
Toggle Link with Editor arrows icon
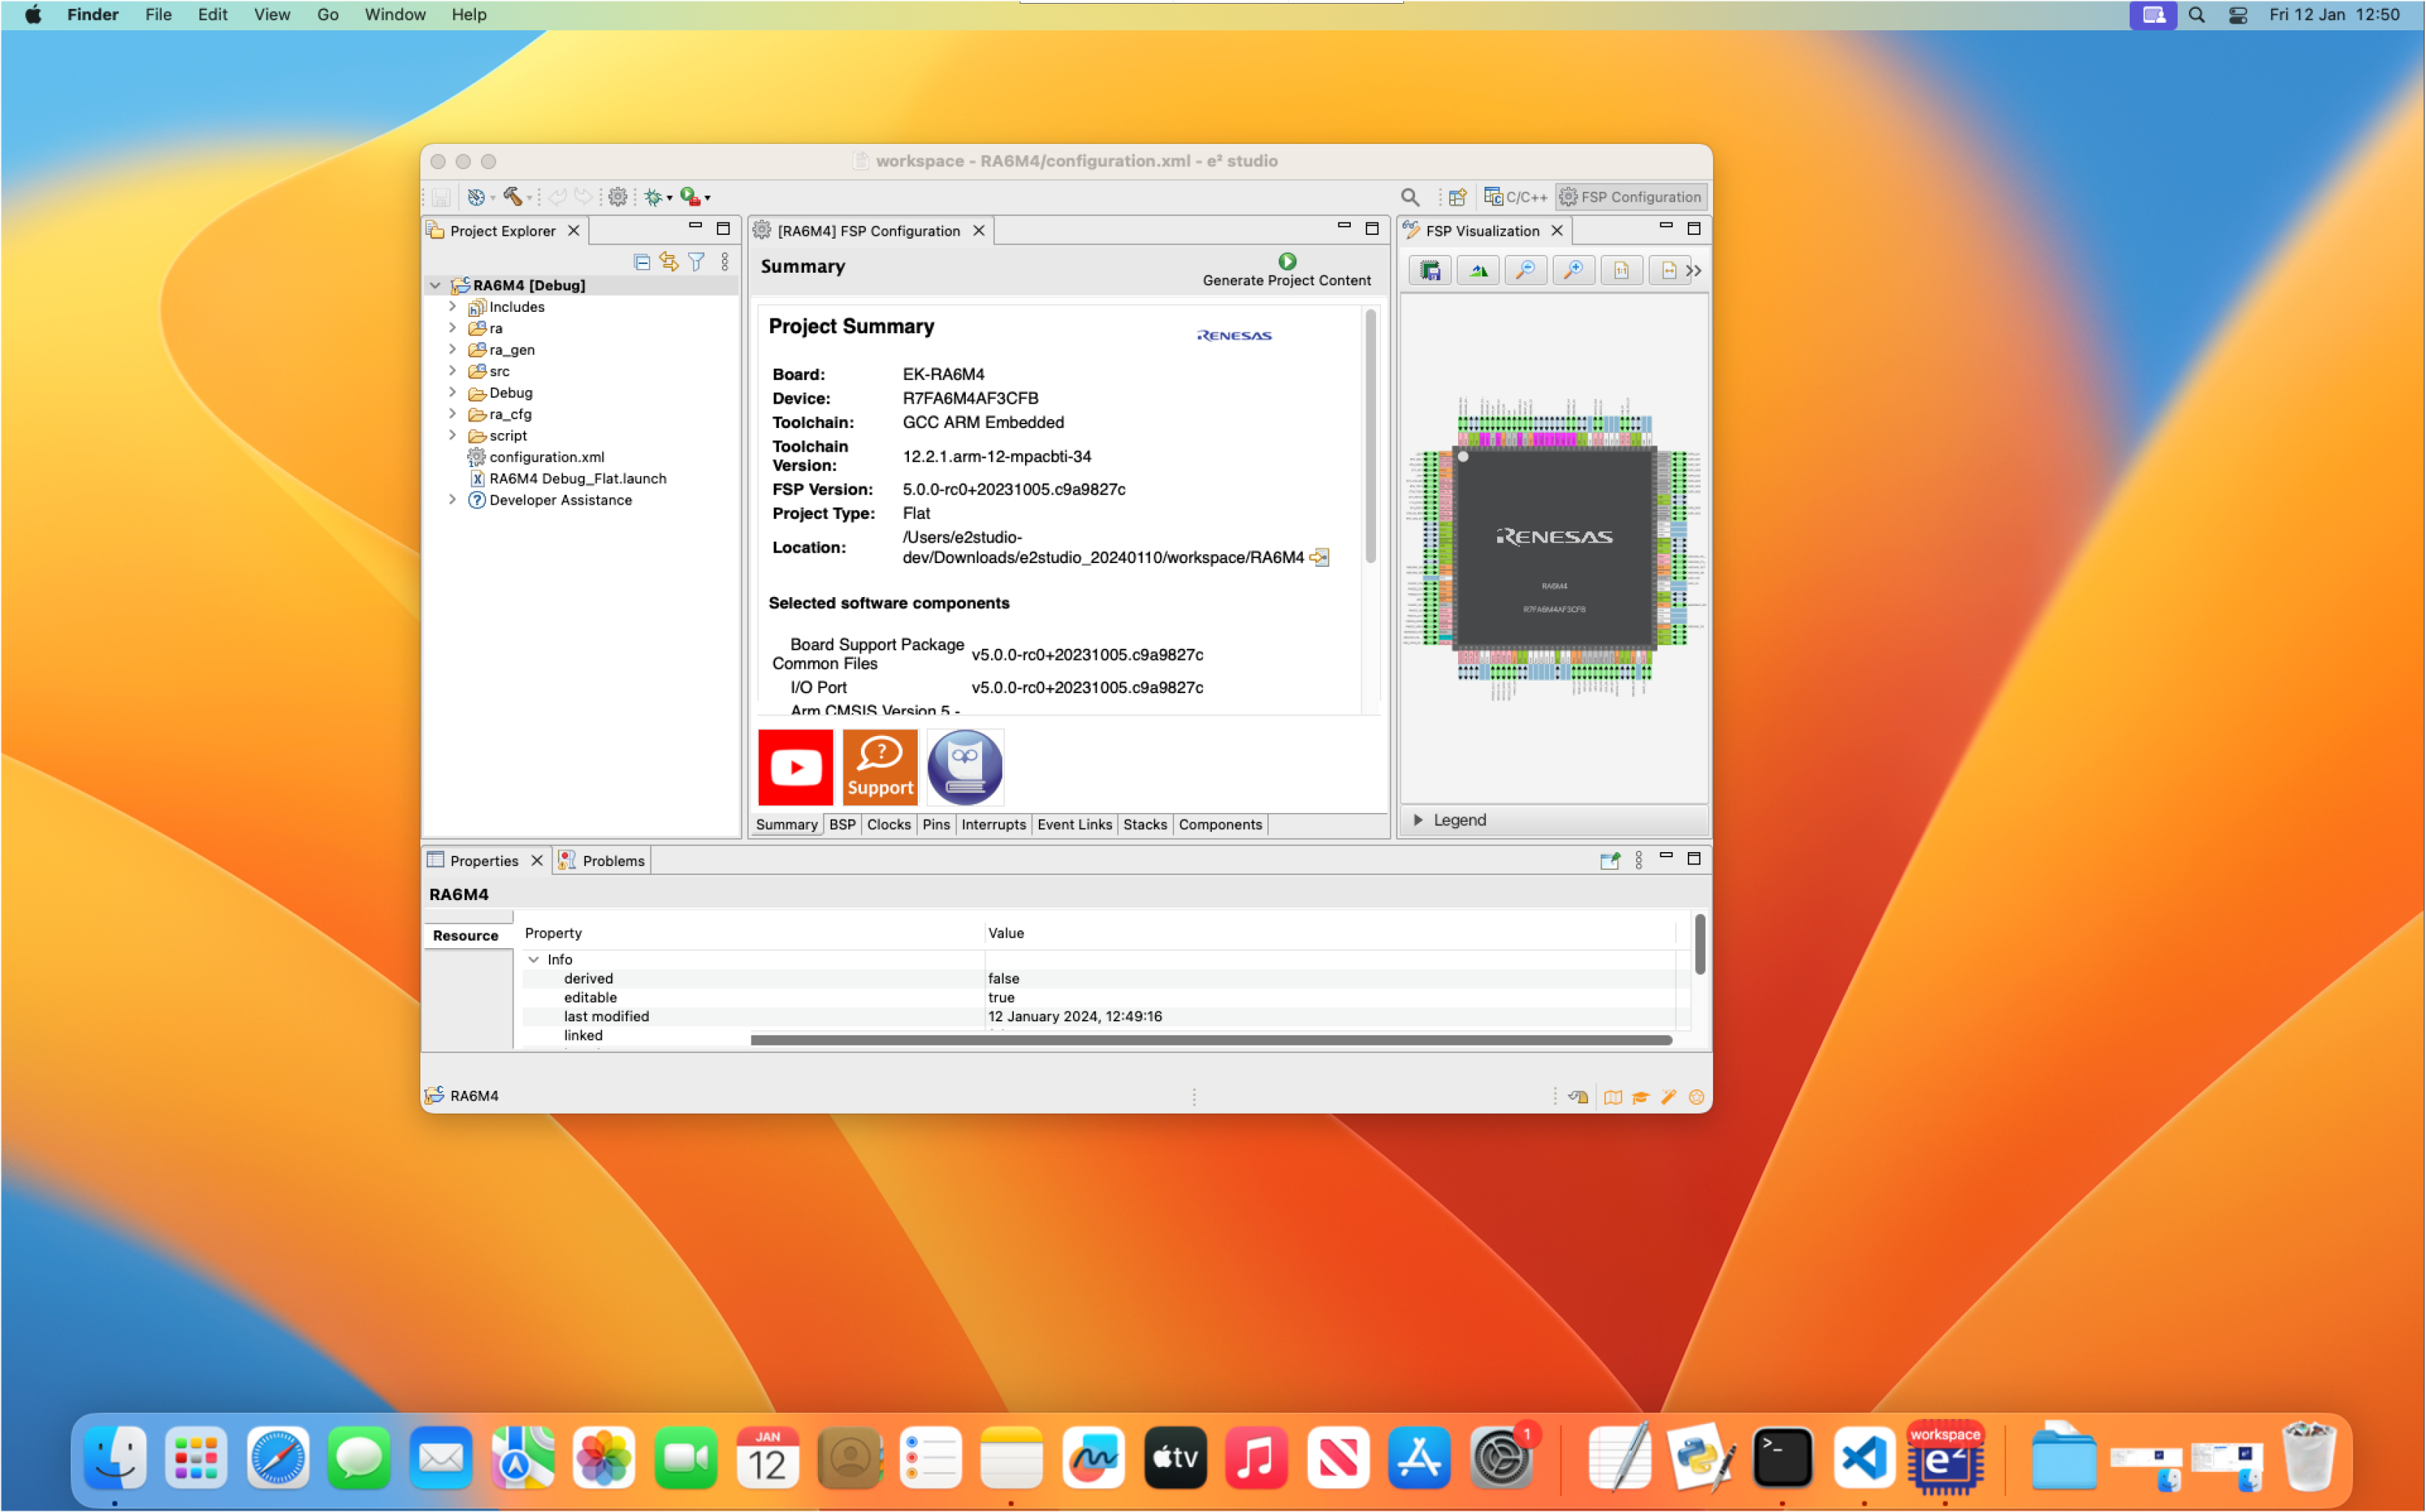pos(669,262)
